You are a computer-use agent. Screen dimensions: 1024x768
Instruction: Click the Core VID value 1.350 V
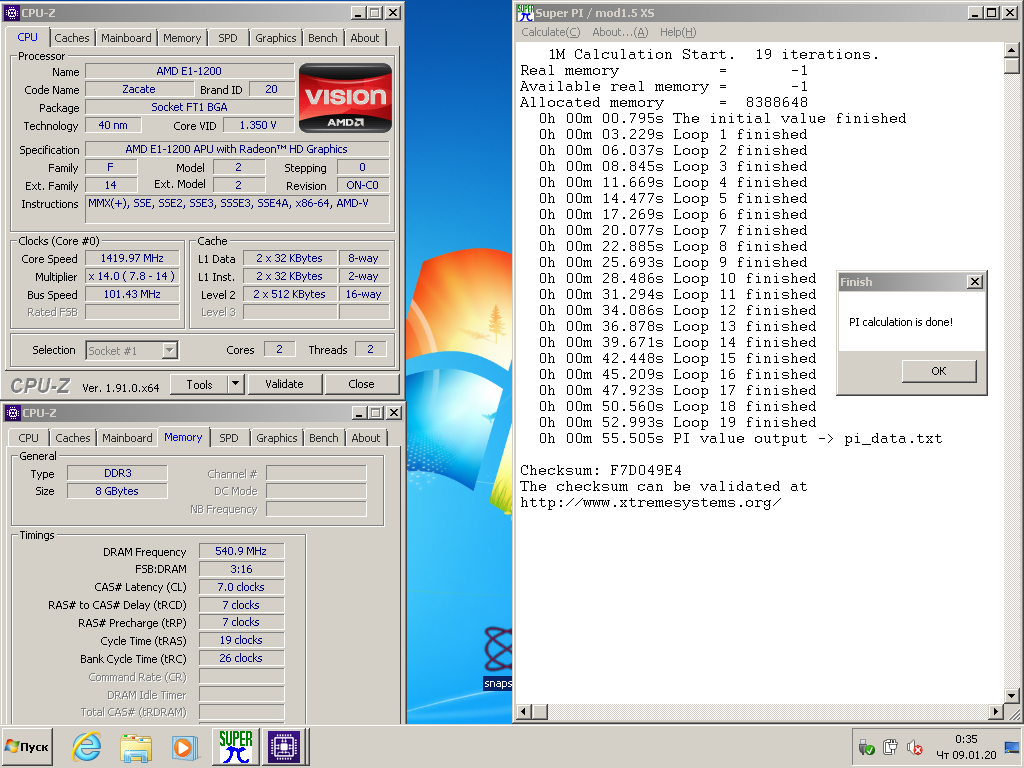[257, 125]
